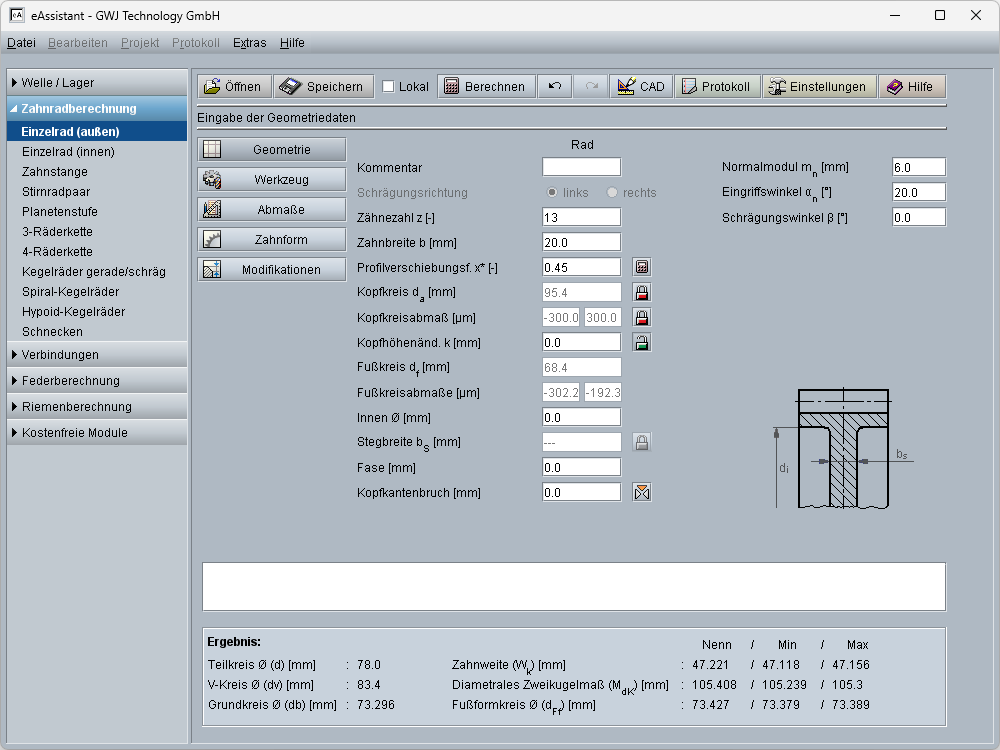The image size is (1000, 750).
Task: Open the Extras menu
Action: (x=249, y=43)
